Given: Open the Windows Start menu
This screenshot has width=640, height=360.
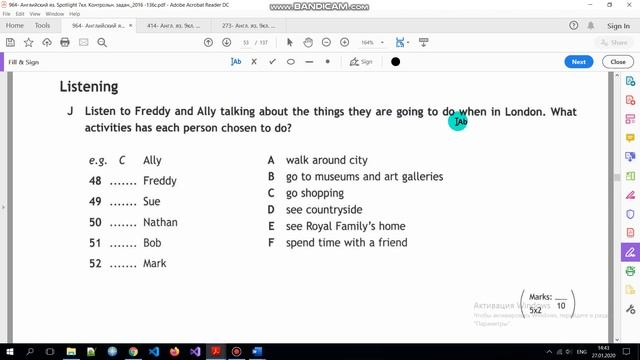Looking at the screenshot, I should (9, 351).
